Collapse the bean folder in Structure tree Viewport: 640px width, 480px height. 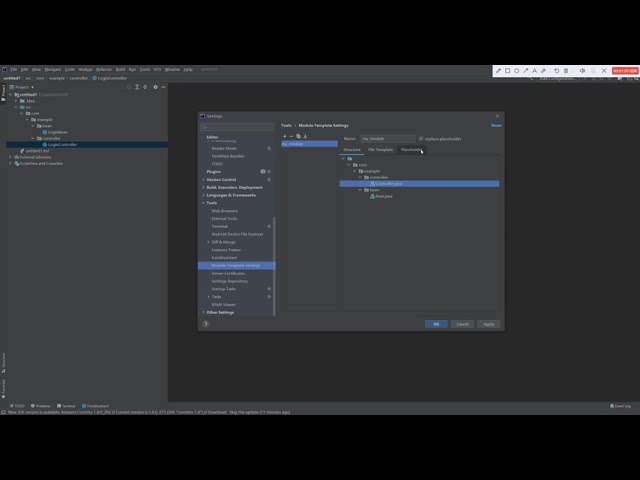click(x=360, y=190)
